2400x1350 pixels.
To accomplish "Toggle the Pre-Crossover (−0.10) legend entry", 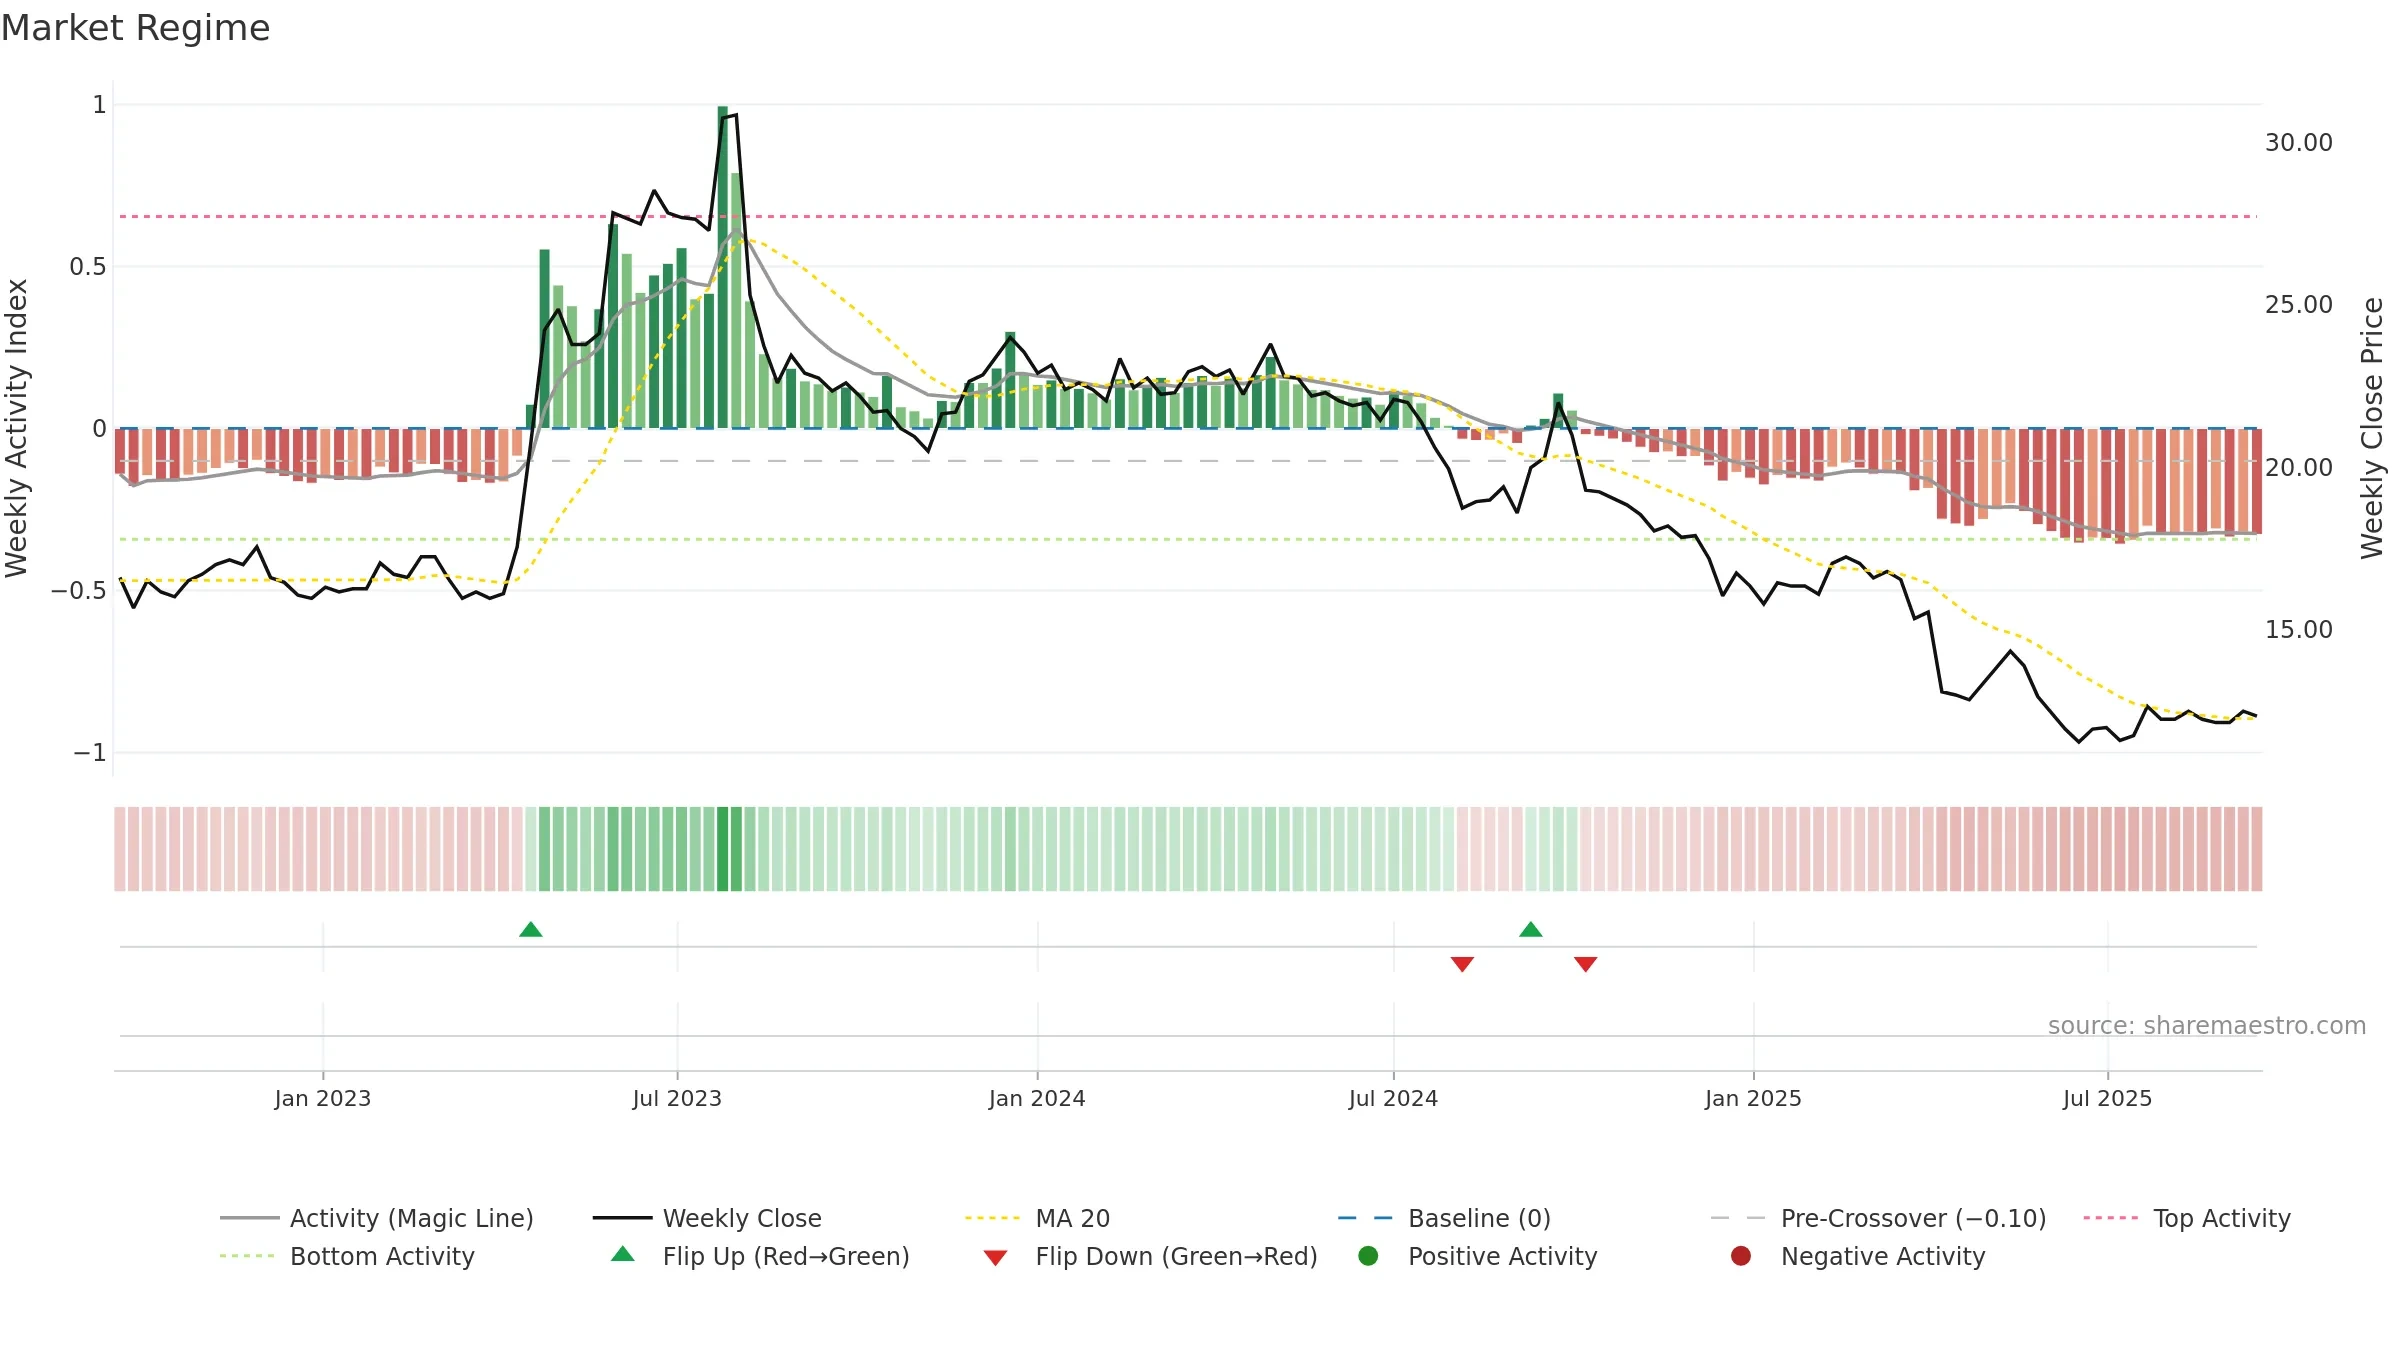I will click(x=1878, y=1218).
